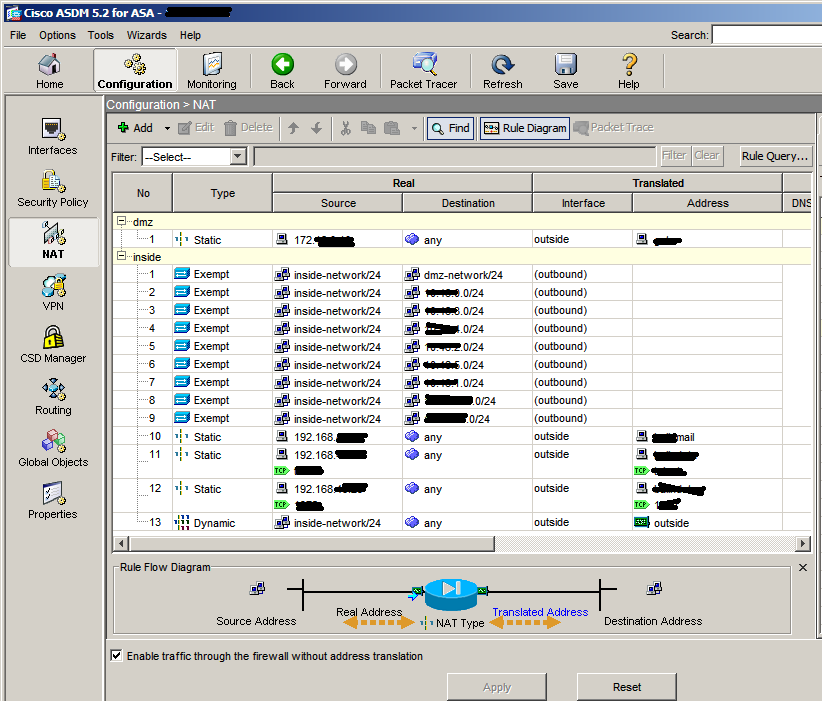The image size is (822, 701).
Task: Open the Options menu
Action: [57, 35]
